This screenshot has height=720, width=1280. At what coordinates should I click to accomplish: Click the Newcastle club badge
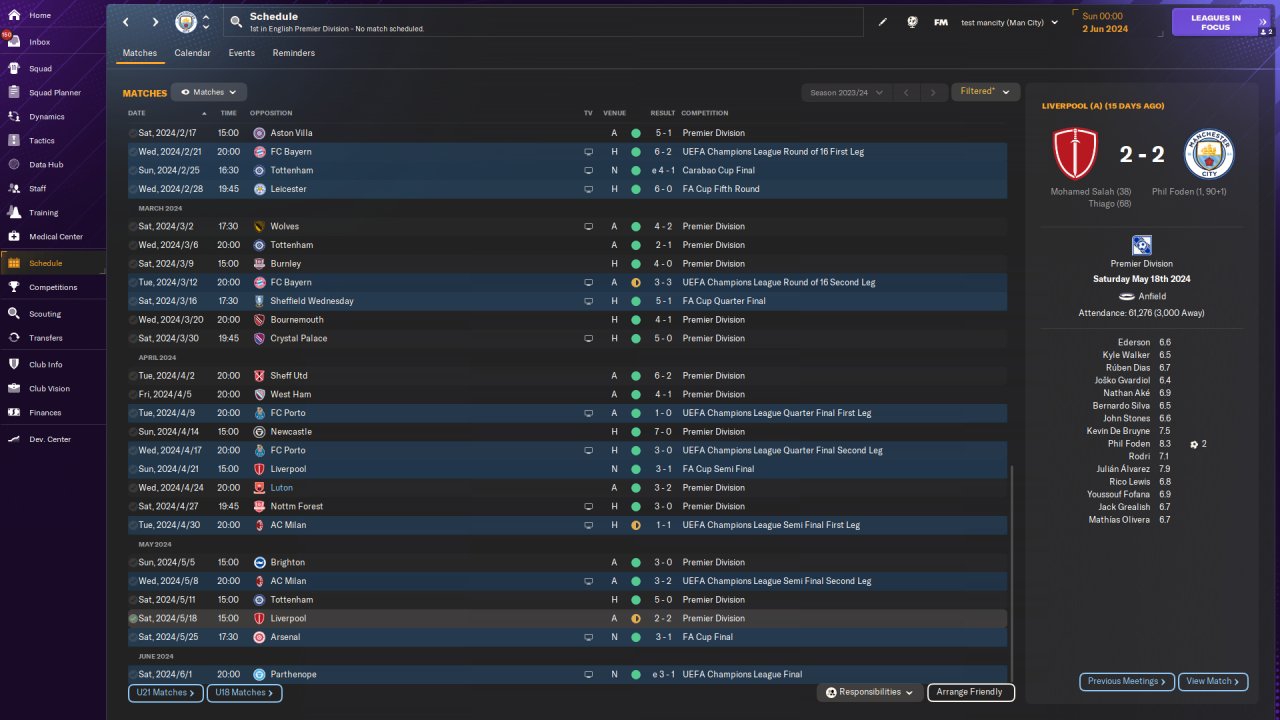(x=260, y=432)
